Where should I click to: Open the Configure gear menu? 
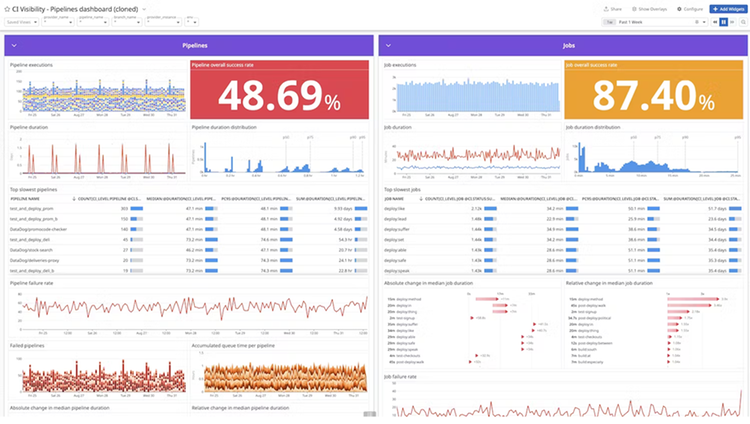(x=690, y=9)
